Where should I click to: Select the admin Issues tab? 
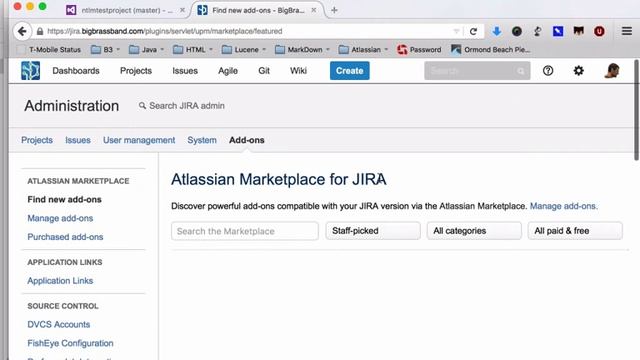point(78,140)
